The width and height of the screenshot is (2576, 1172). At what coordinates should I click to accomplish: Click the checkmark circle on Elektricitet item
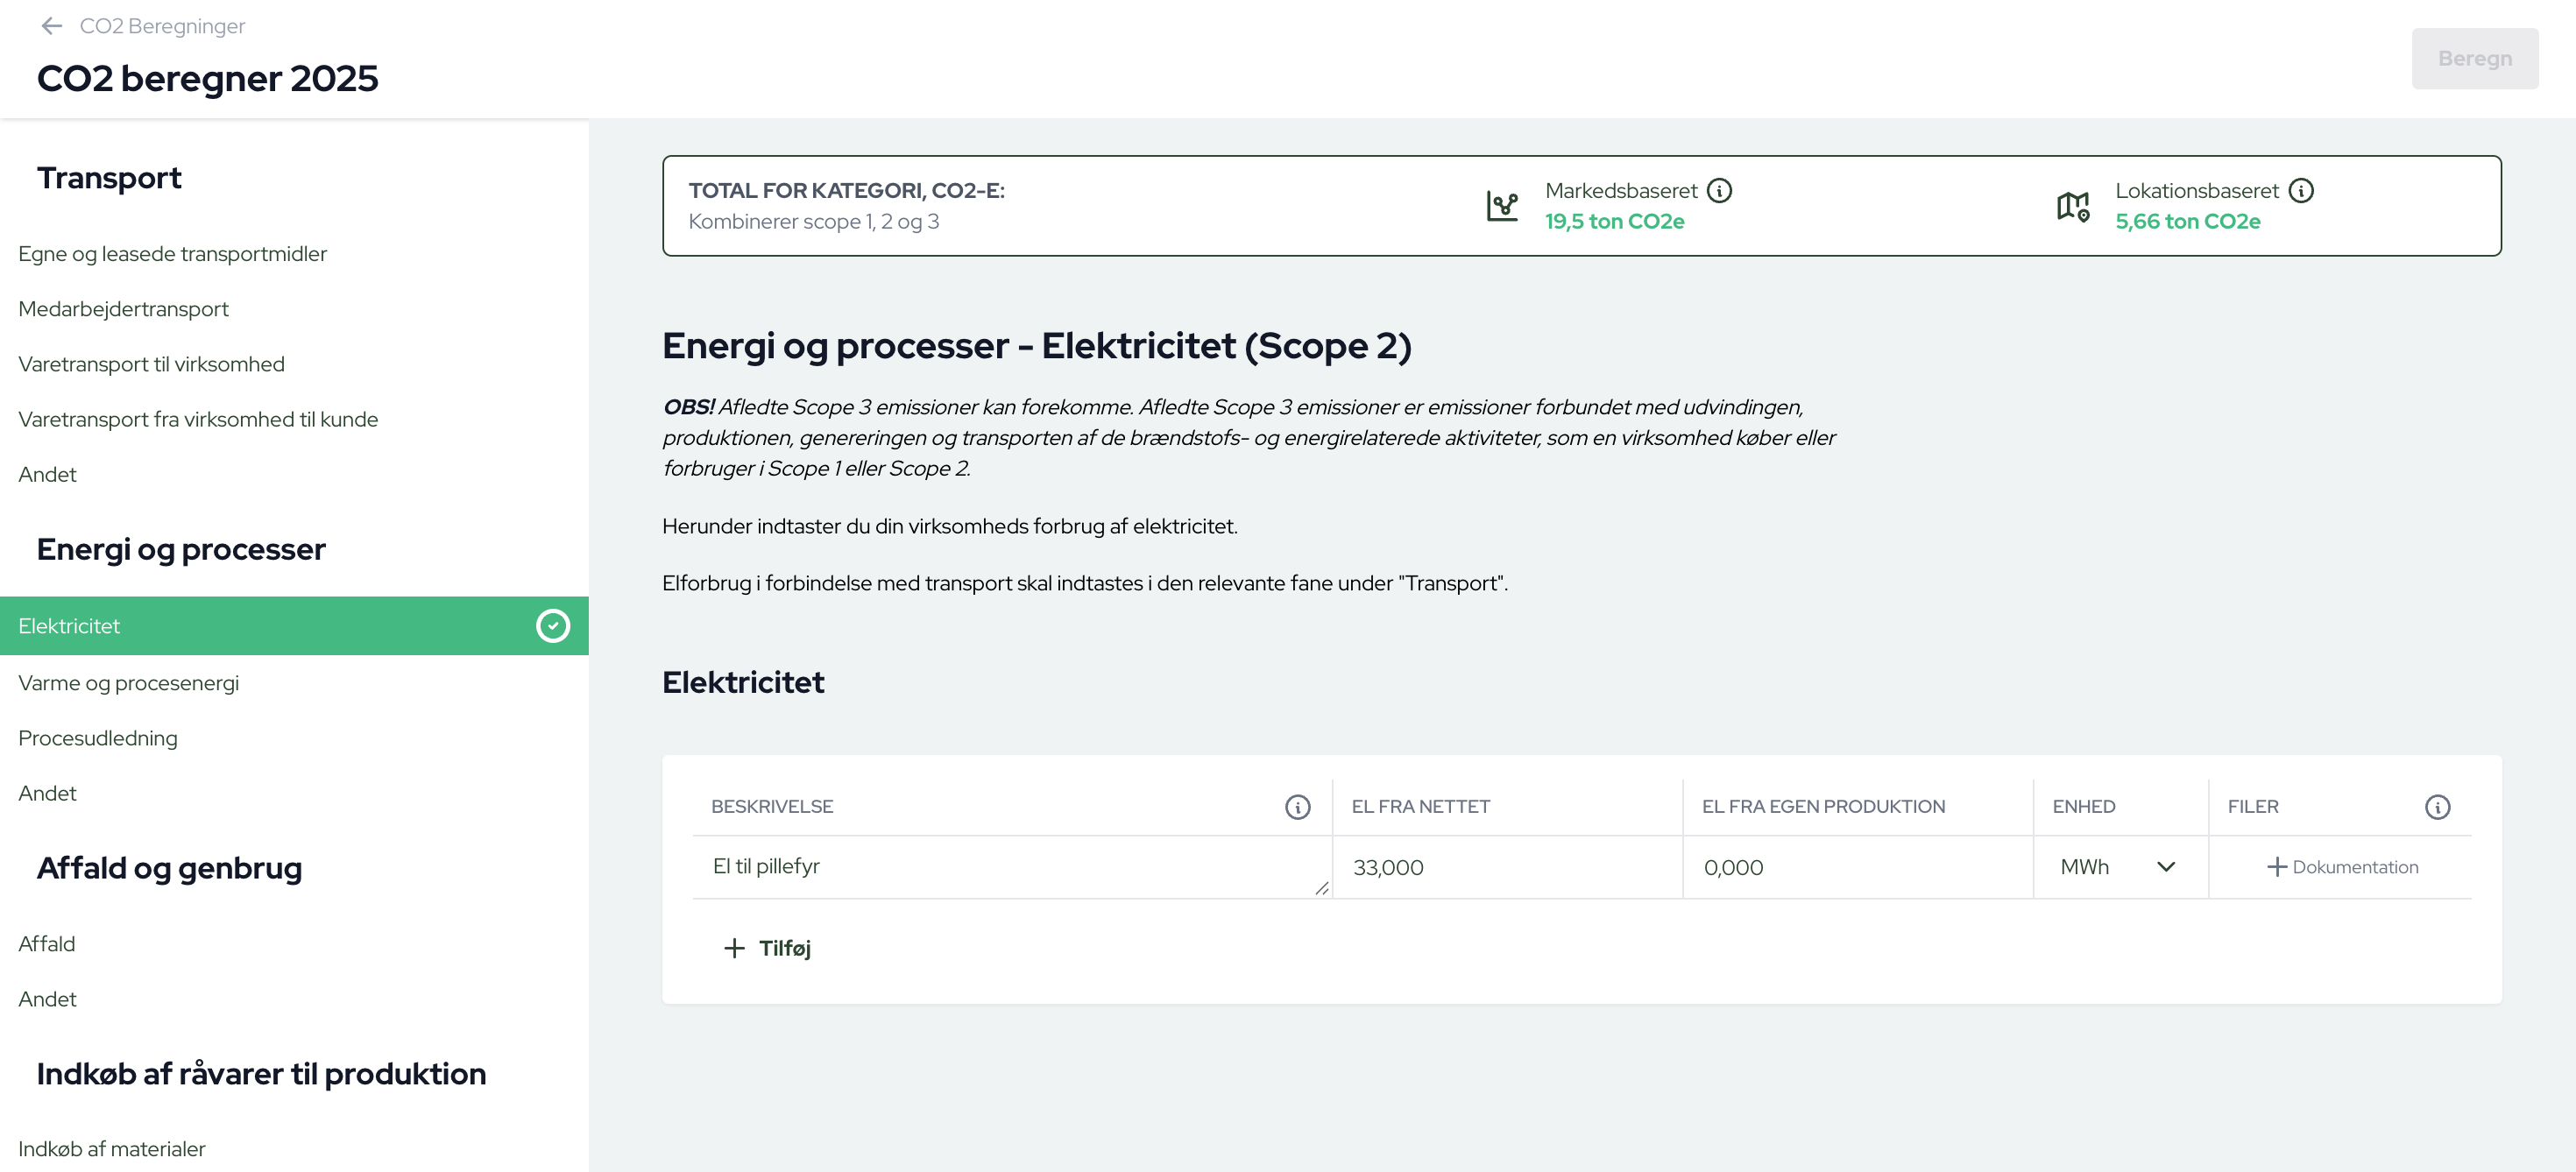553,626
